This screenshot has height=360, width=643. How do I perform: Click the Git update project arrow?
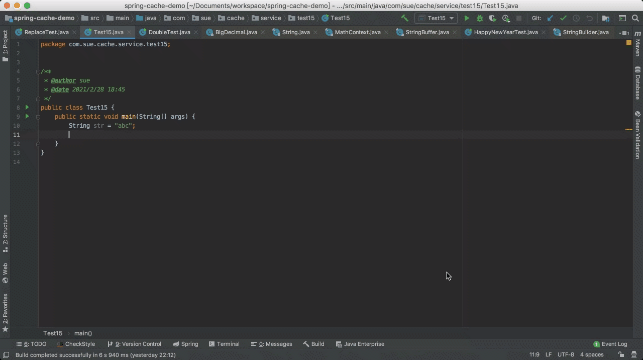pyautogui.click(x=550, y=18)
